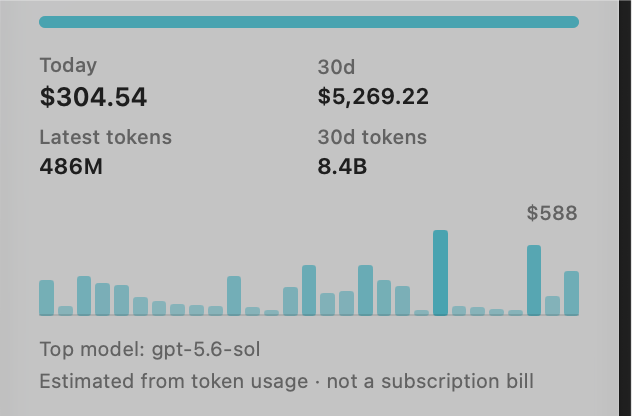Click the tiny bar just left of the tallest bar

click(x=422, y=313)
